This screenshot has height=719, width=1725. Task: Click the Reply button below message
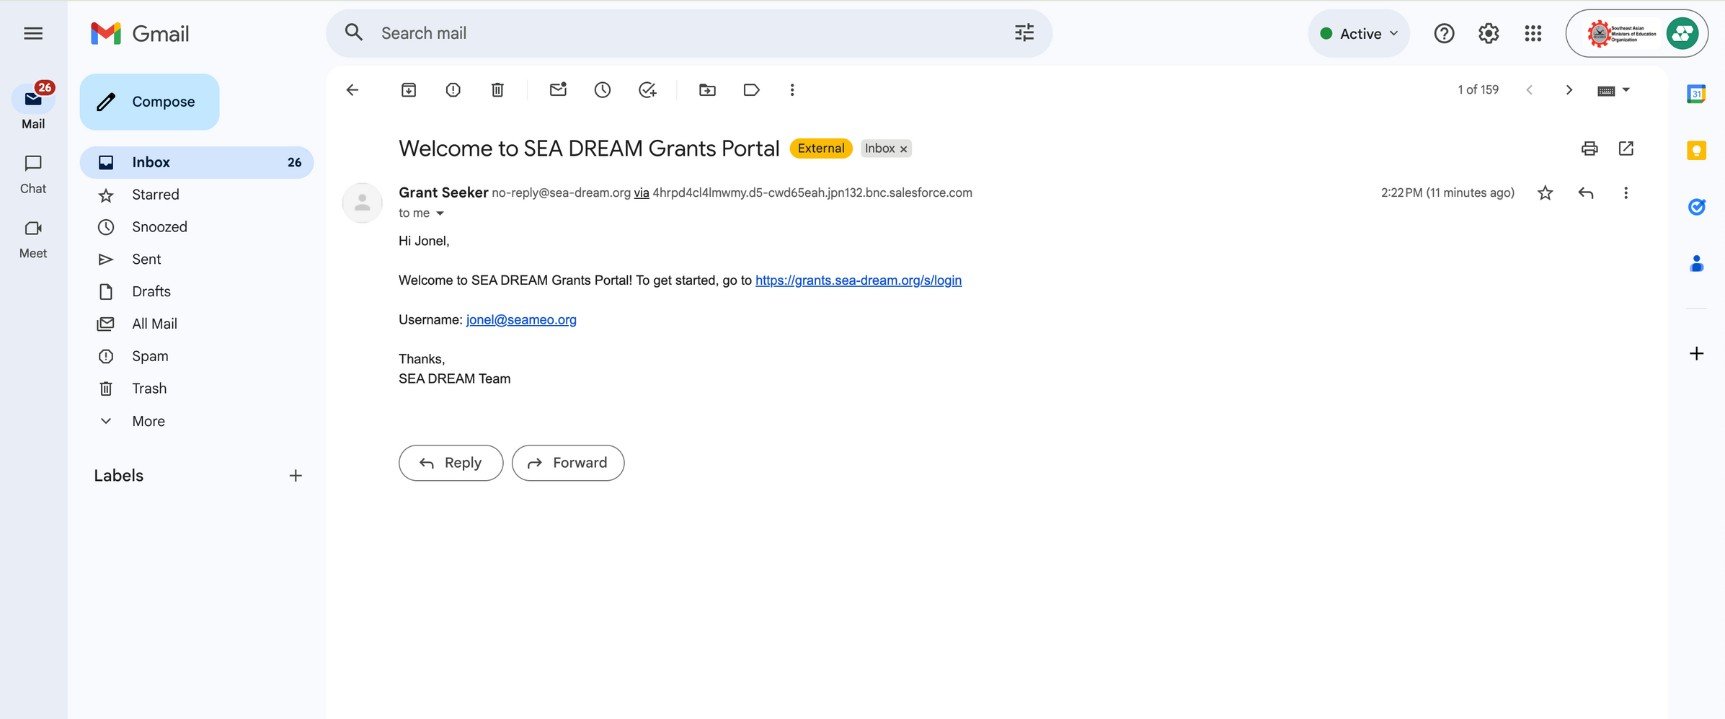[451, 463]
